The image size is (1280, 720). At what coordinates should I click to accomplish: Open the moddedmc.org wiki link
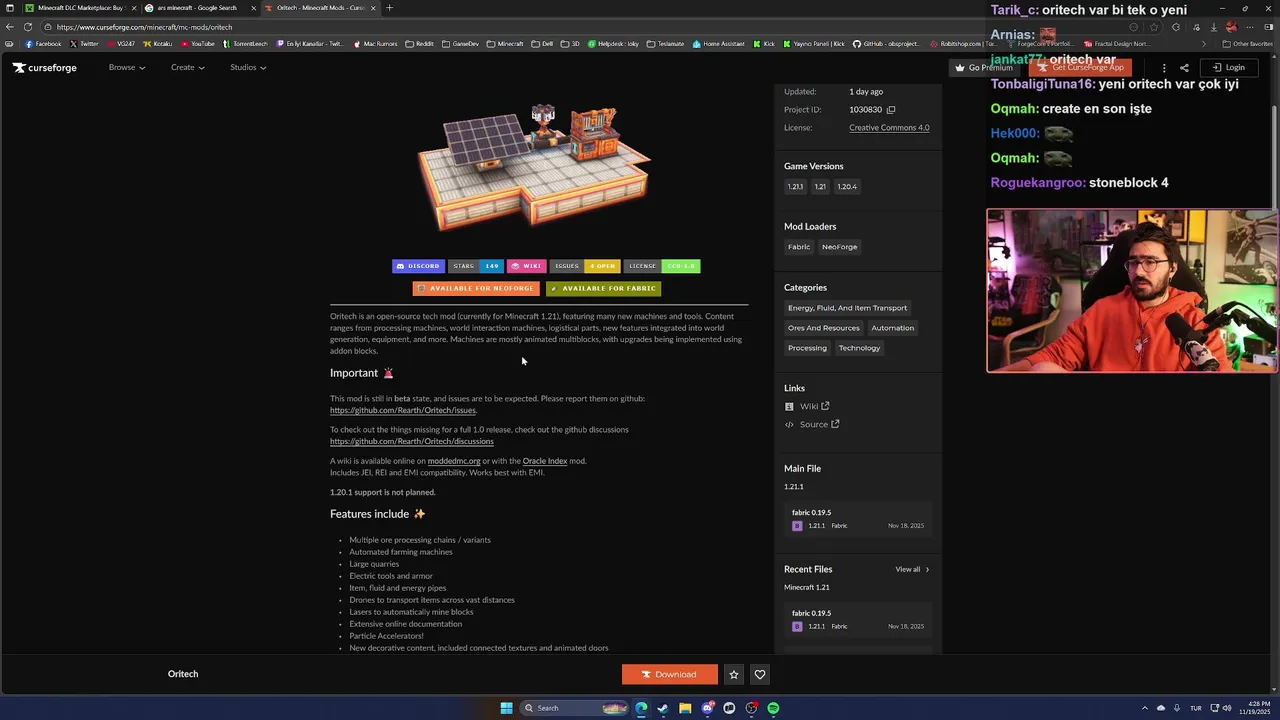pos(454,461)
